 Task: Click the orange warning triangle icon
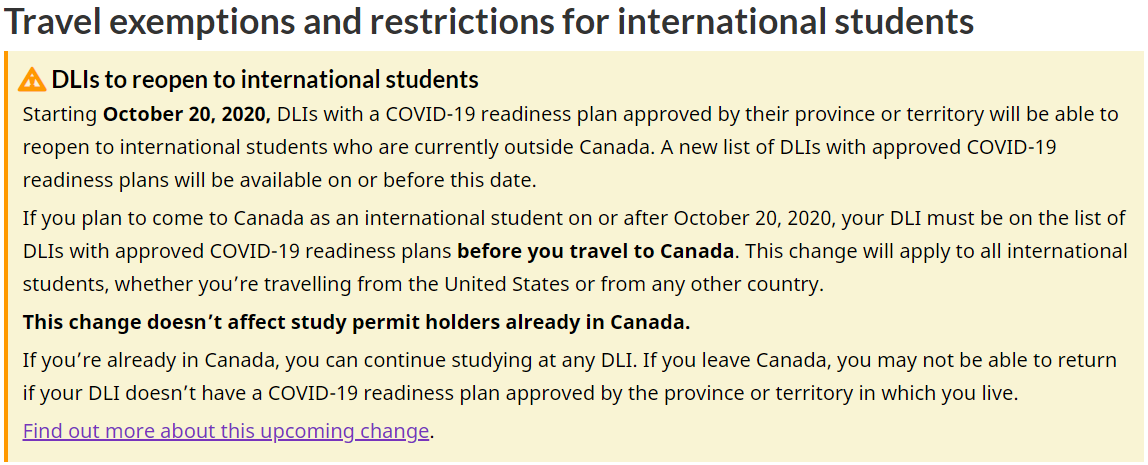coord(32,79)
